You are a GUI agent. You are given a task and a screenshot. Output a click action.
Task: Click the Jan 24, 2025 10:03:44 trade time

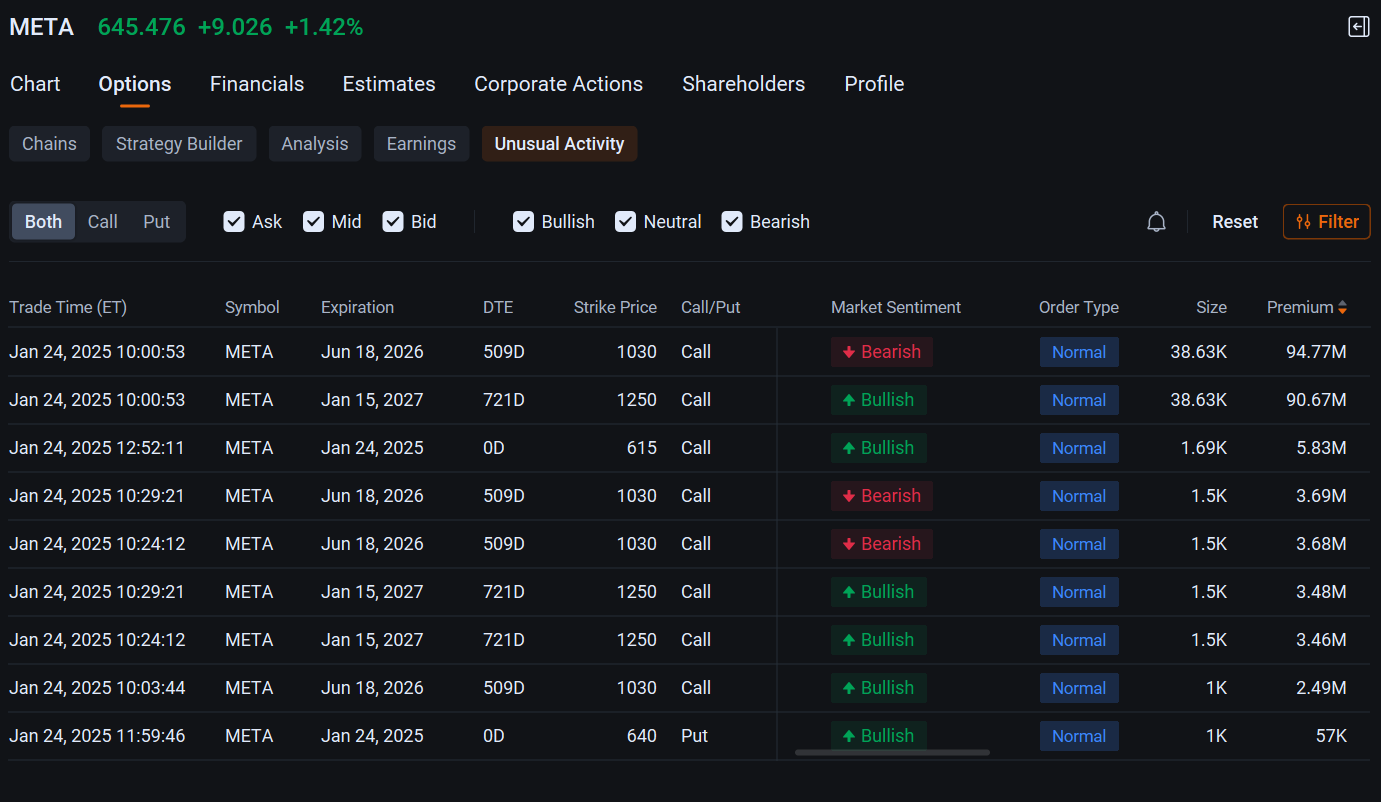tap(97, 688)
